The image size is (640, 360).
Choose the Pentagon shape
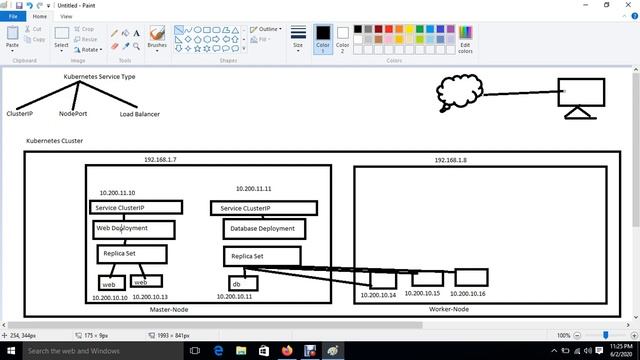click(198, 39)
